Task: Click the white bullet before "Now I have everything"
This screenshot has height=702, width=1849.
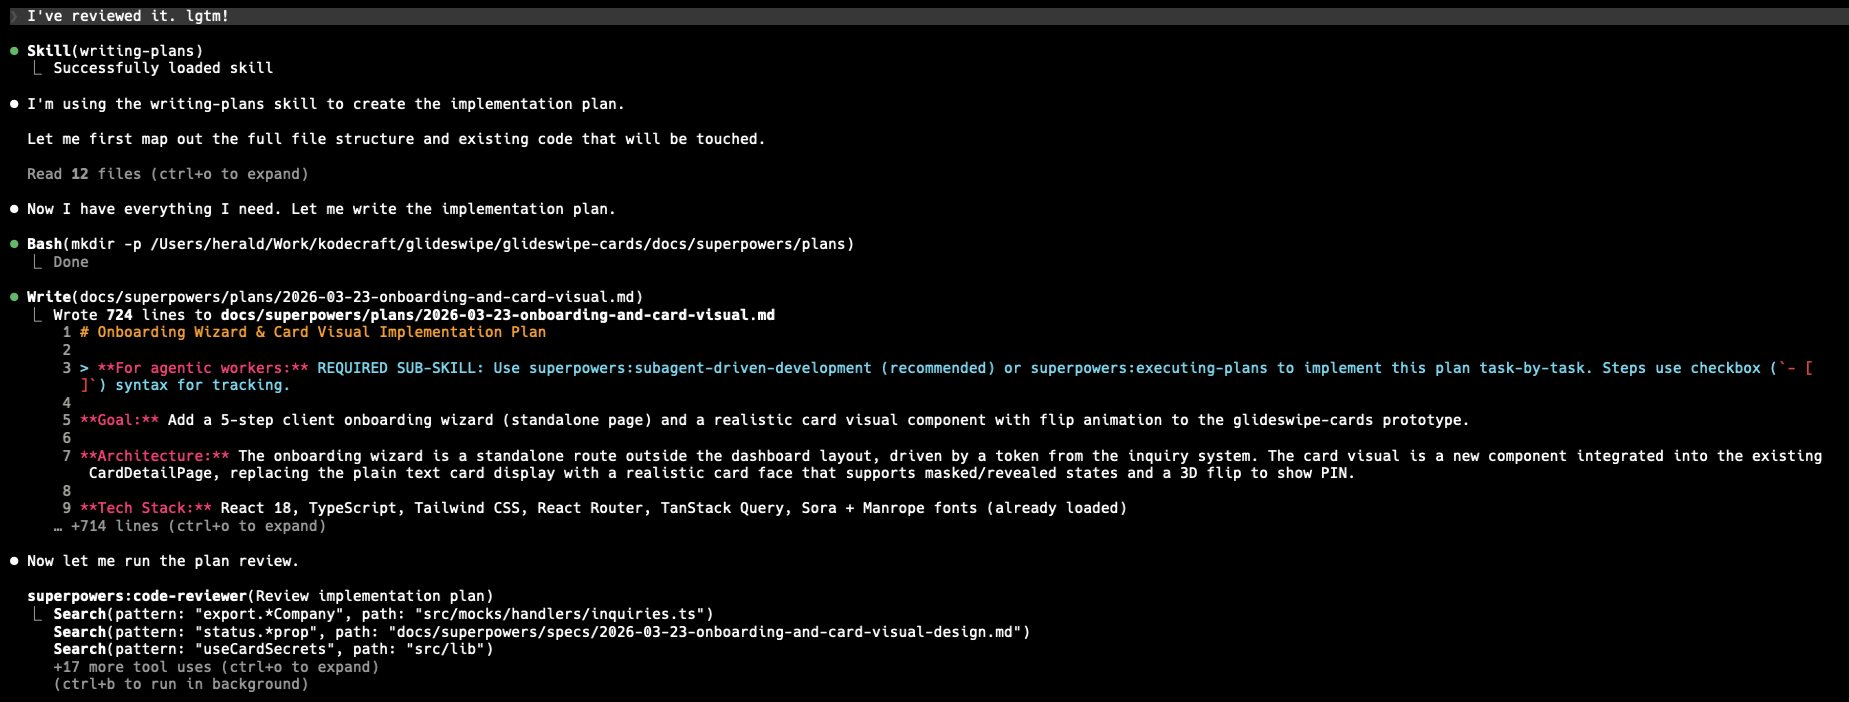Action: pyautogui.click(x=14, y=209)
